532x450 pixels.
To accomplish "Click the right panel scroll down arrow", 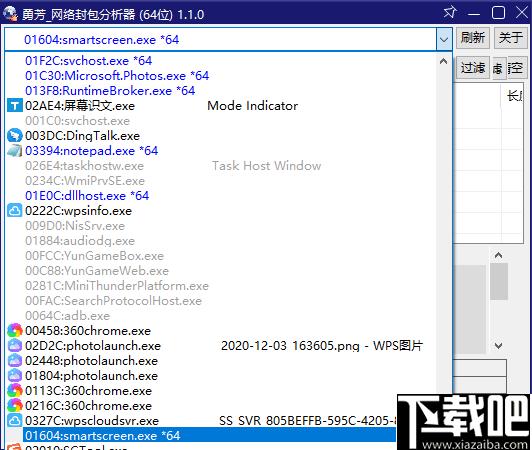I will click(x=498, y=345).
